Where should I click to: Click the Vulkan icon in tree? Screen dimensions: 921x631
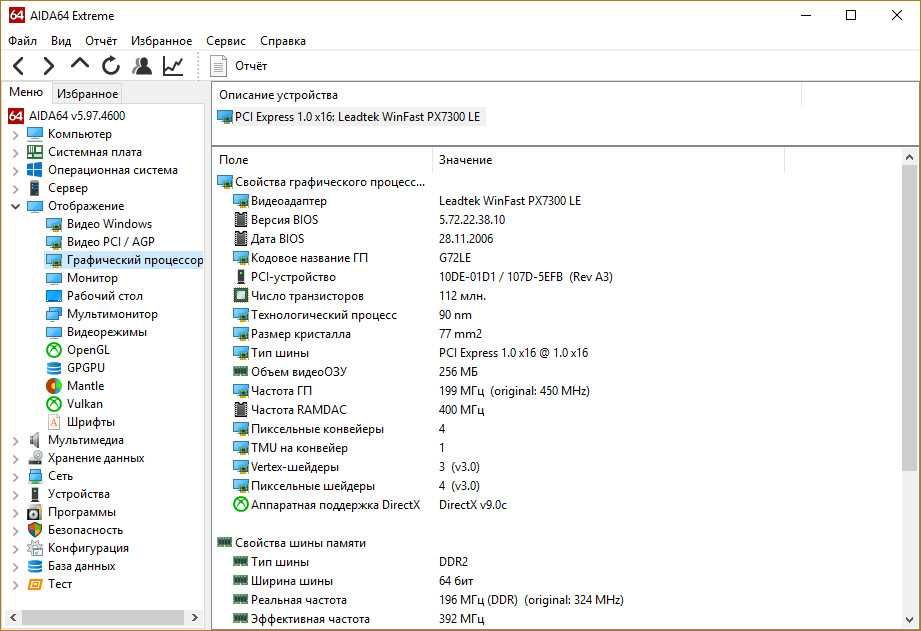click(x=53, y=404)
